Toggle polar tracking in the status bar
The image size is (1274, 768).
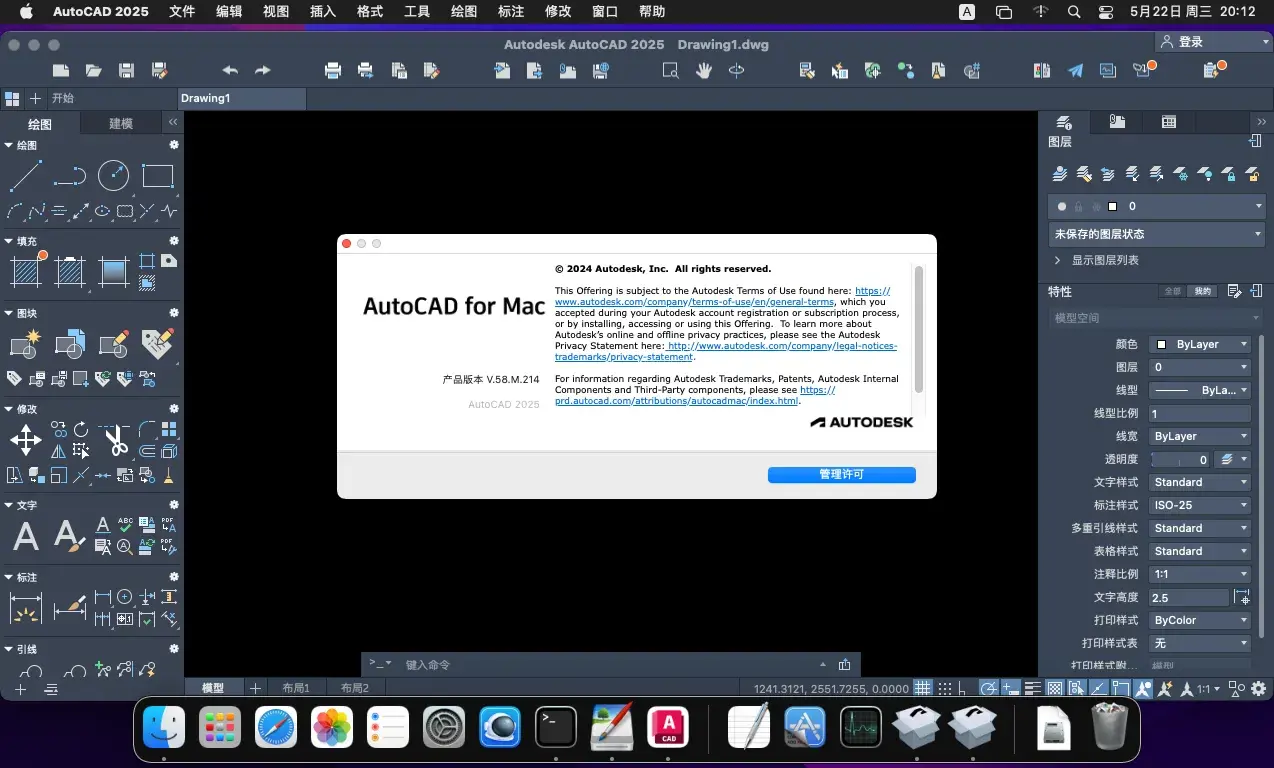[x=988, y=689]
